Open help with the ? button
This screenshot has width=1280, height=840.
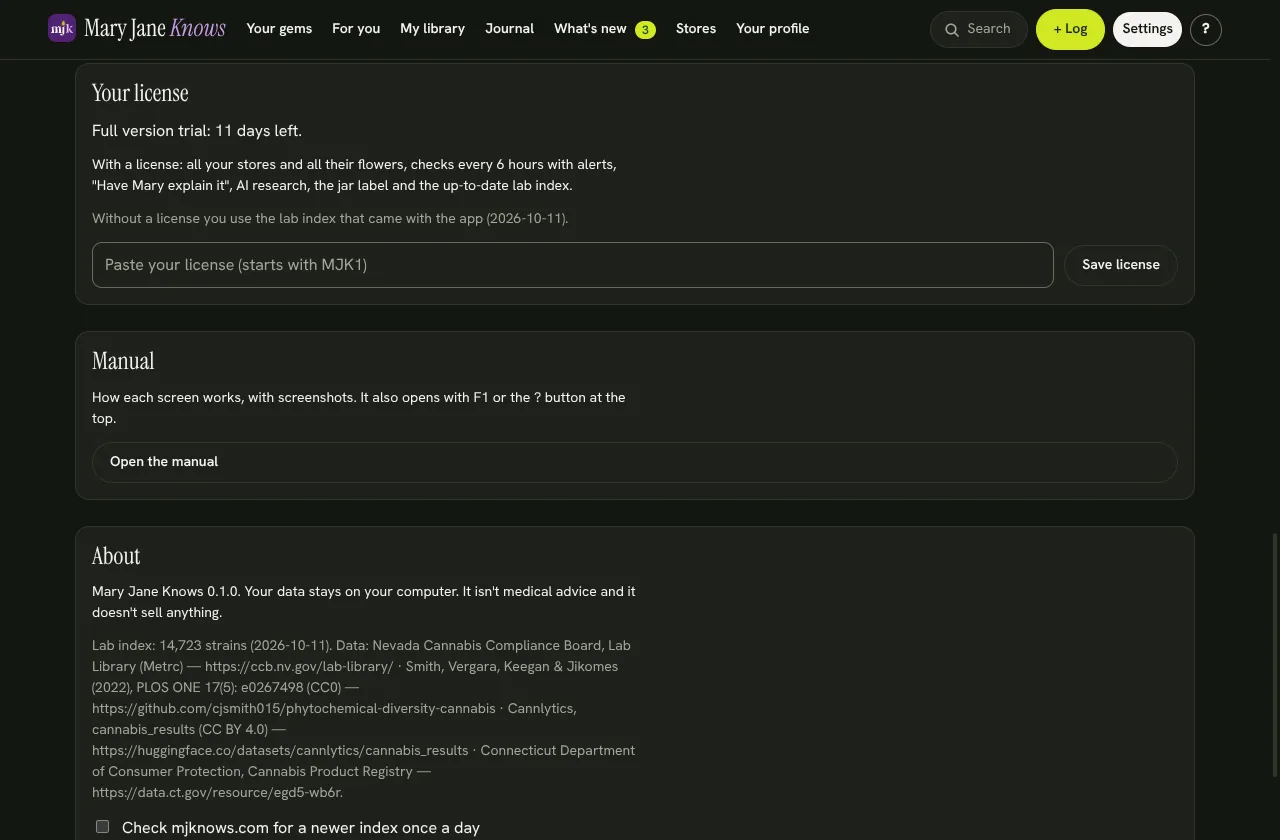pyautogui.click(x=1205, y=29)
